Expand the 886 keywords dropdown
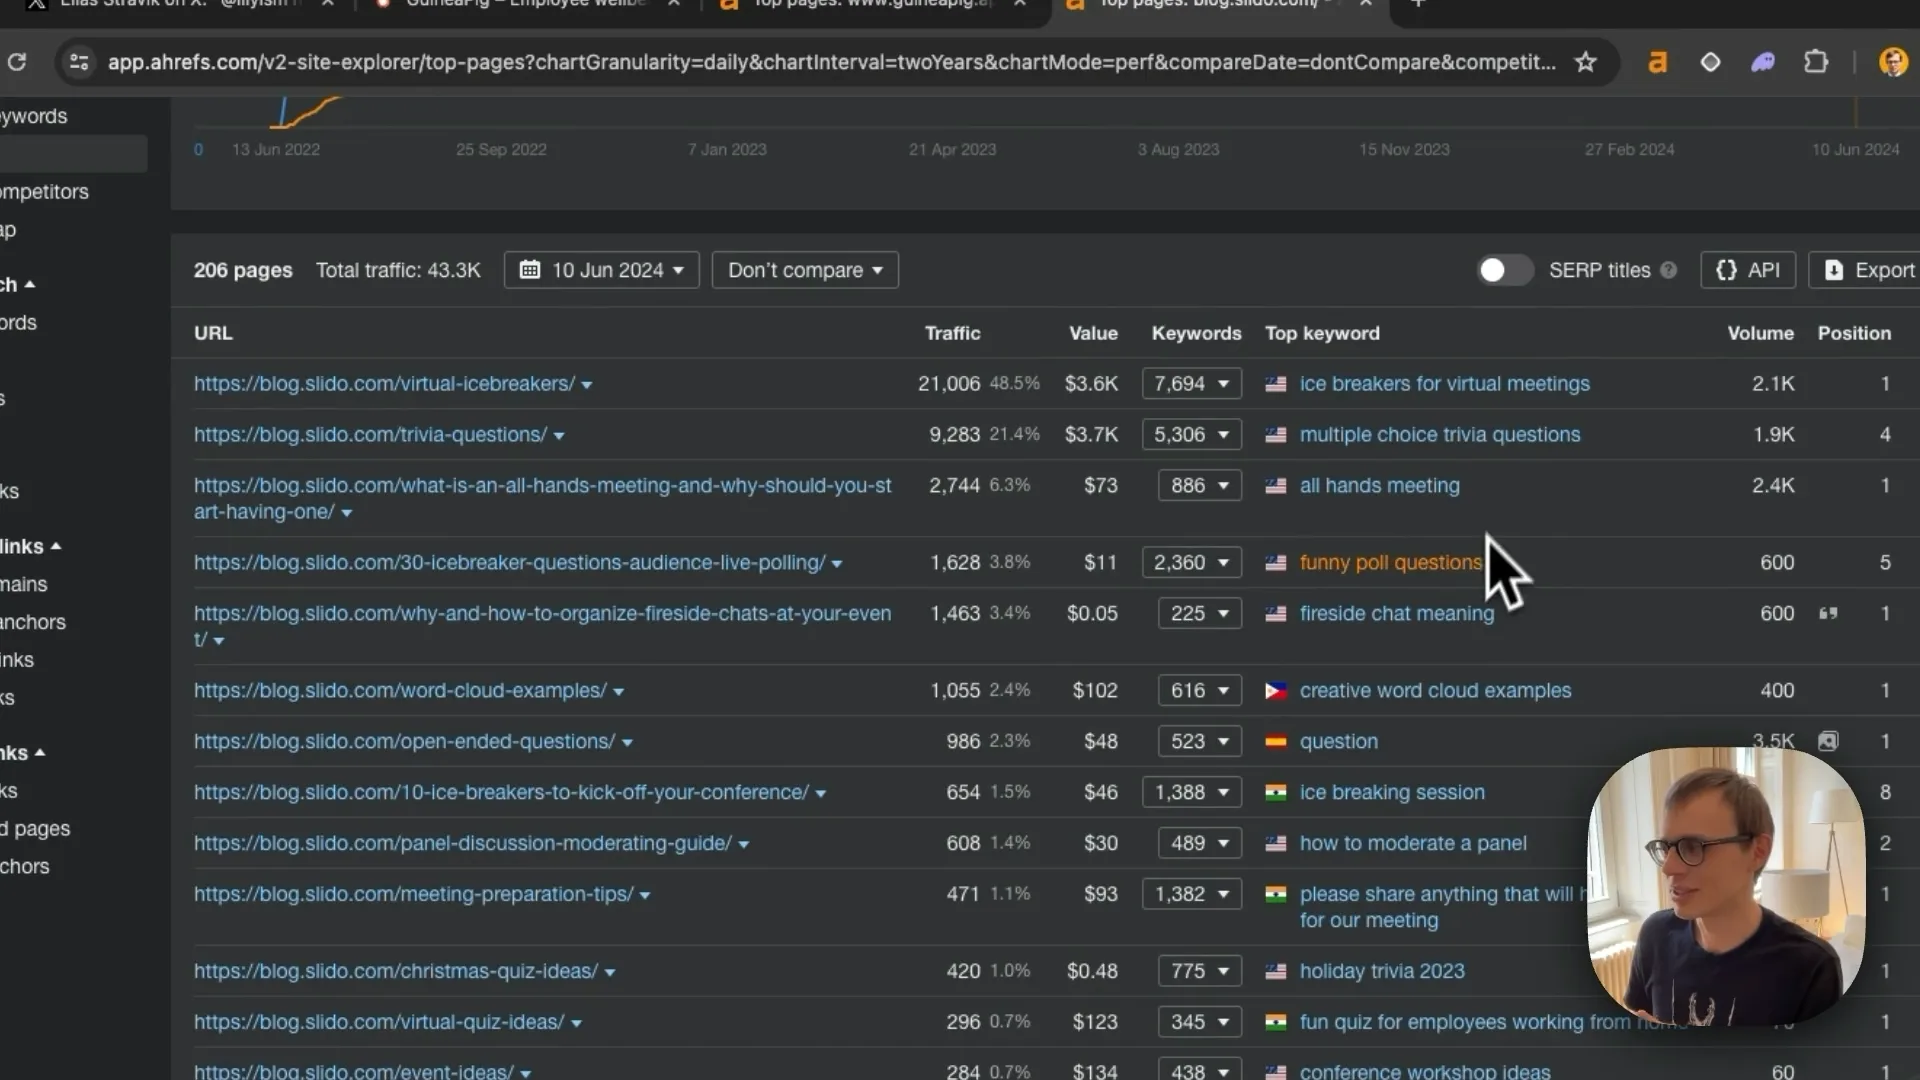1920x1080 pixels. (x=1199, y=486)
